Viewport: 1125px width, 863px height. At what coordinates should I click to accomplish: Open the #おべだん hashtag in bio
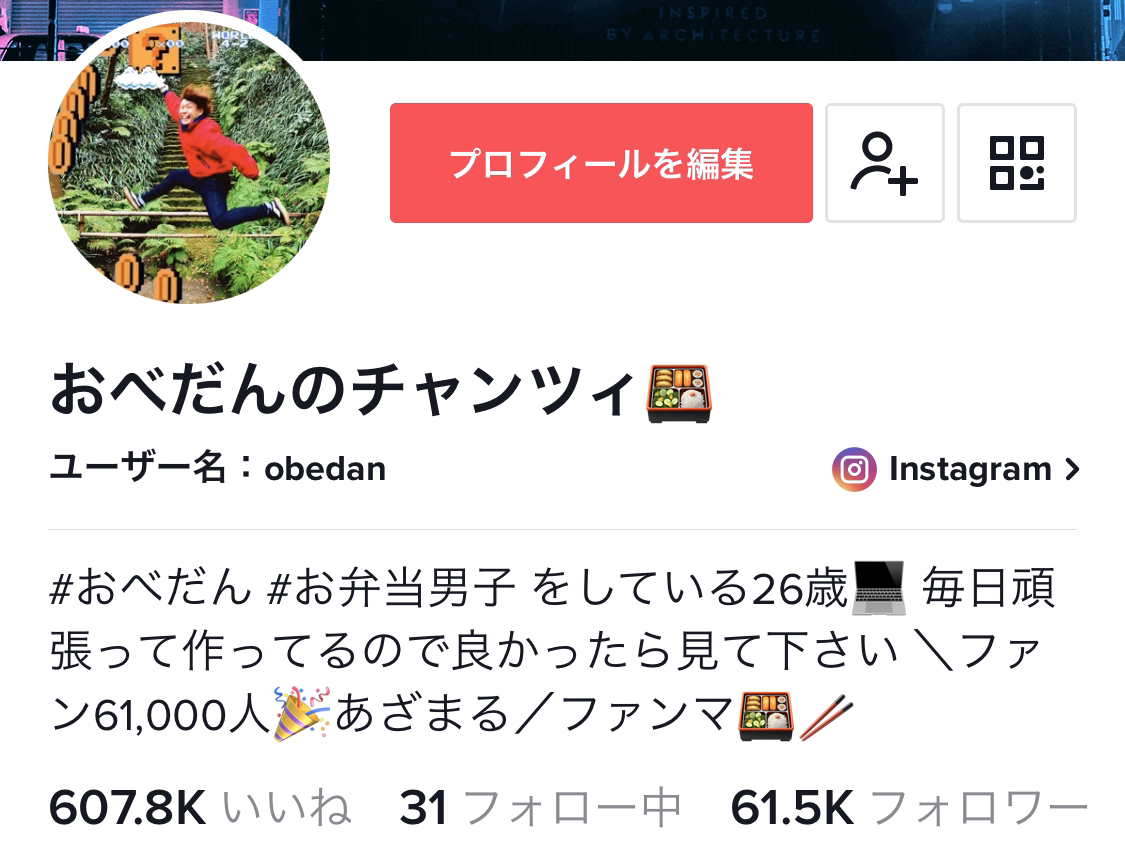(151, 588)
